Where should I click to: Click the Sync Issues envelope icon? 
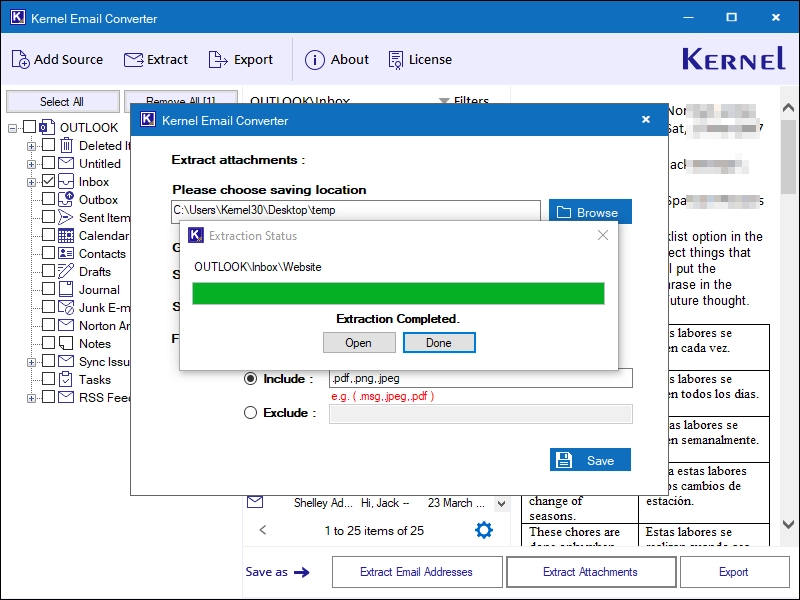click(x=66, y=361)
